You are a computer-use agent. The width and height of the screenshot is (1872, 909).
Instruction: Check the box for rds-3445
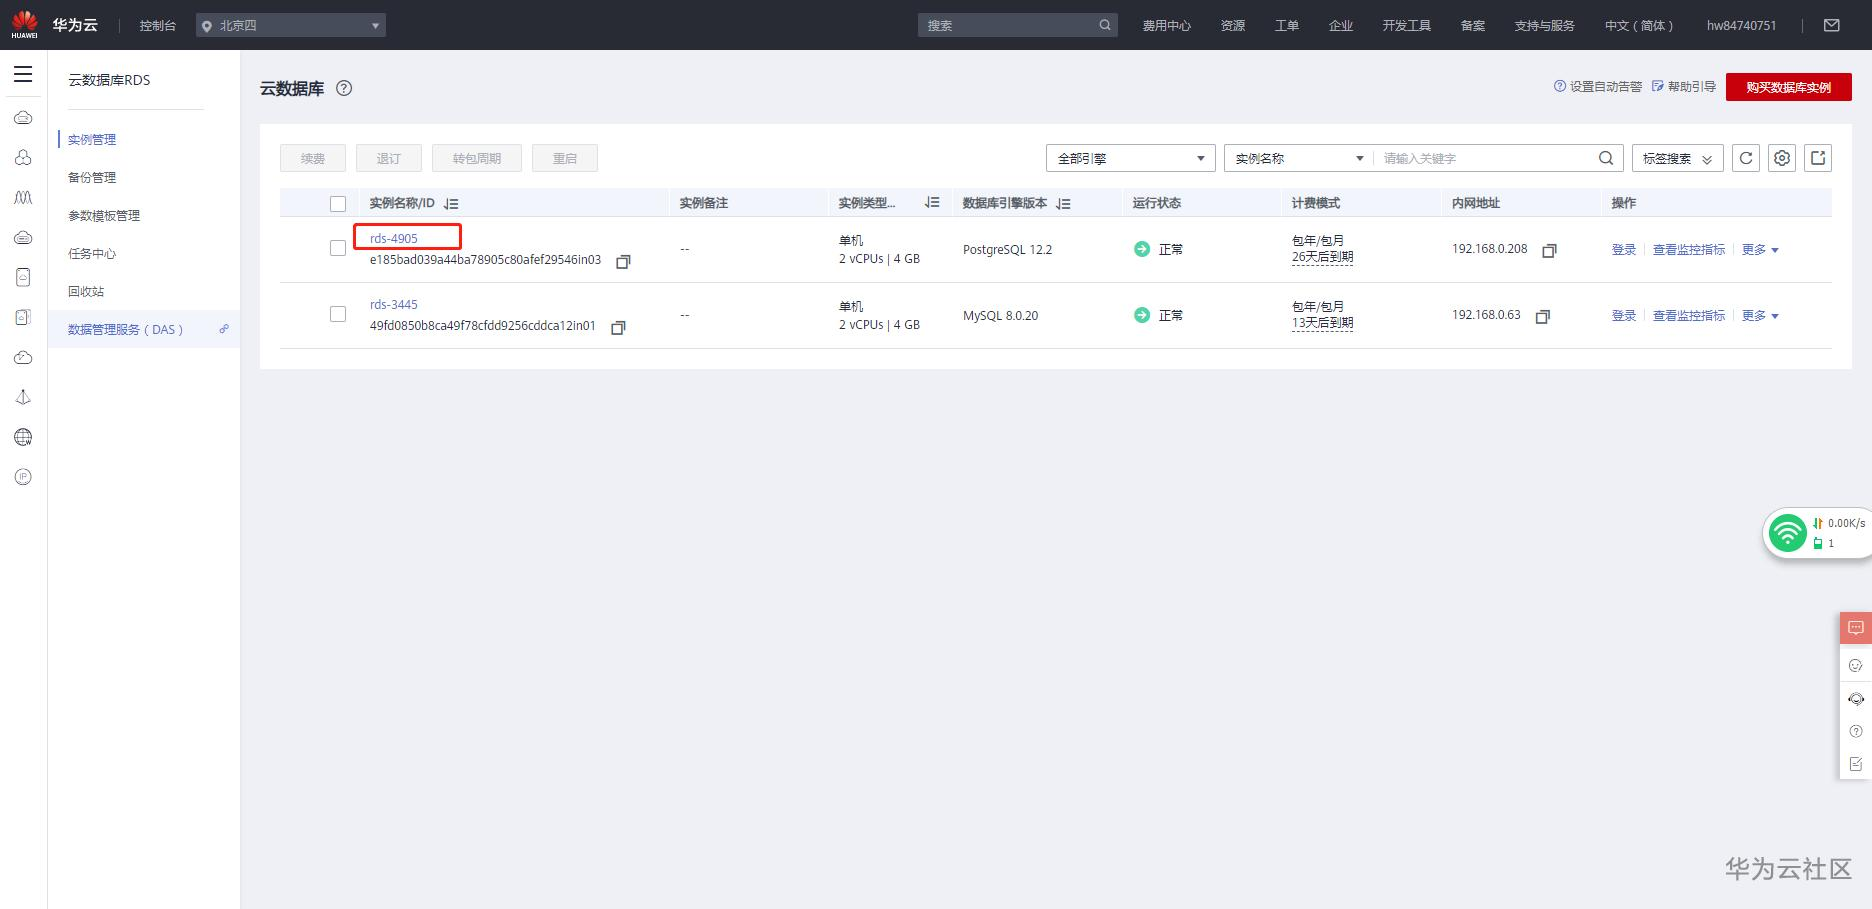338,314
